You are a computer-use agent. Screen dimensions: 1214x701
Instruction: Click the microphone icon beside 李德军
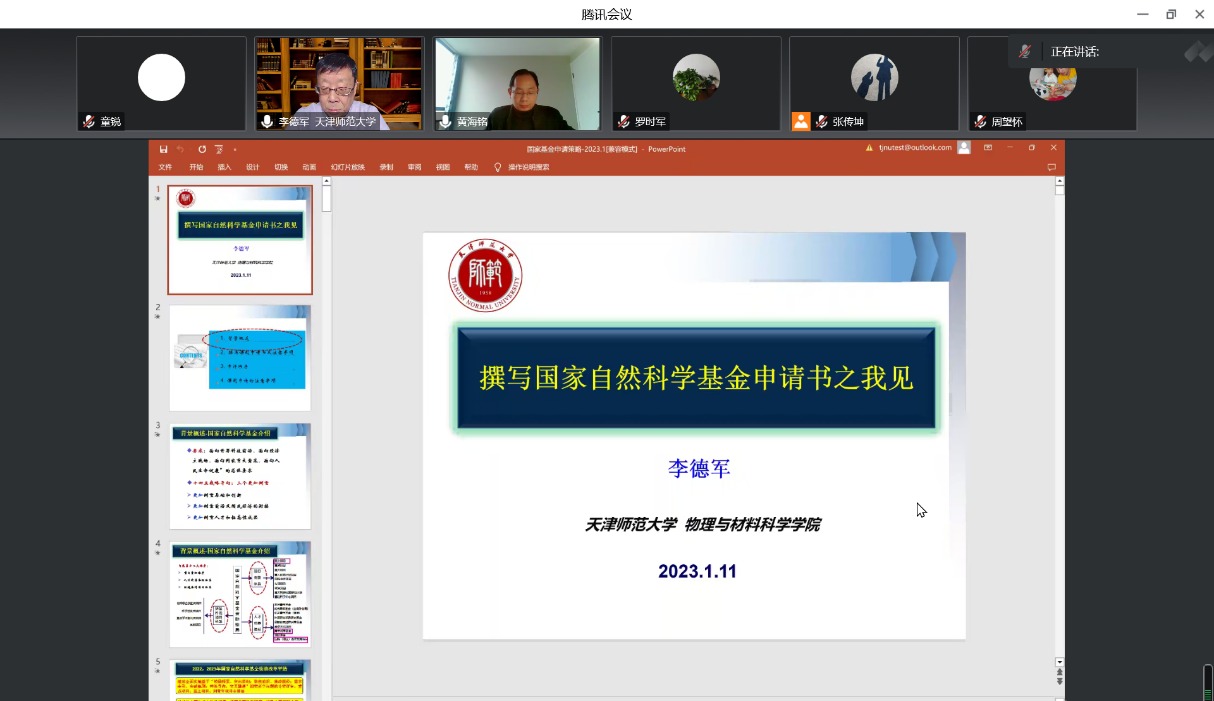coord(267,121)
